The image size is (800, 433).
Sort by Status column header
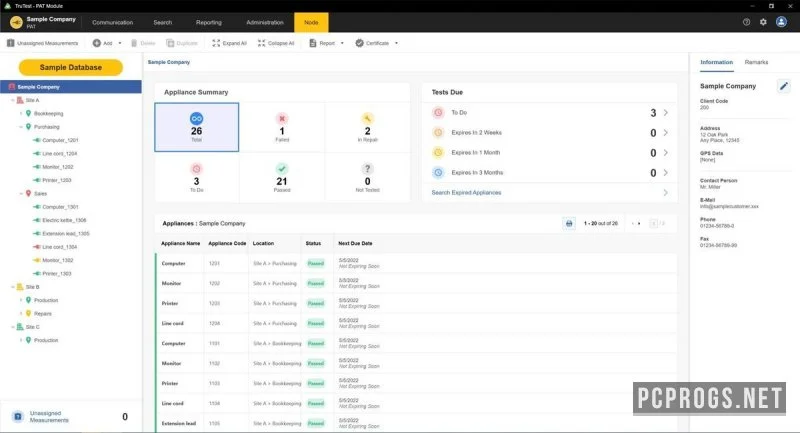(x=313, y=243)
